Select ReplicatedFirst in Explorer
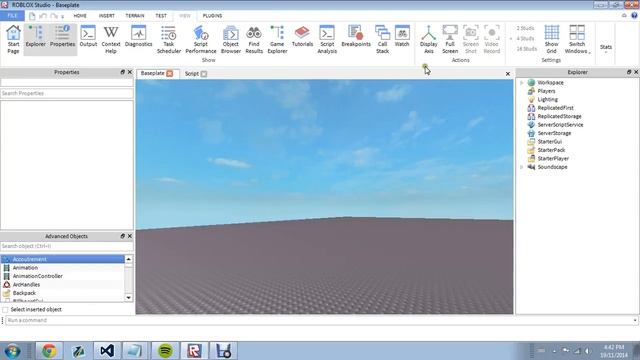The image size is (640, 360). 555,108
